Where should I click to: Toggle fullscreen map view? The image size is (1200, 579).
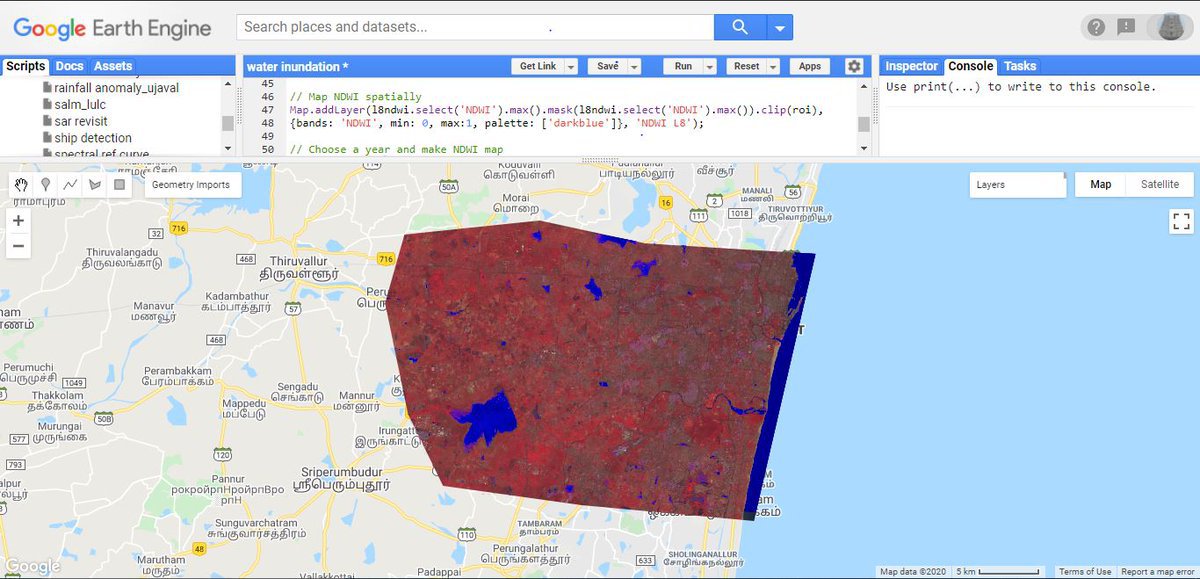coord(1180,222)
